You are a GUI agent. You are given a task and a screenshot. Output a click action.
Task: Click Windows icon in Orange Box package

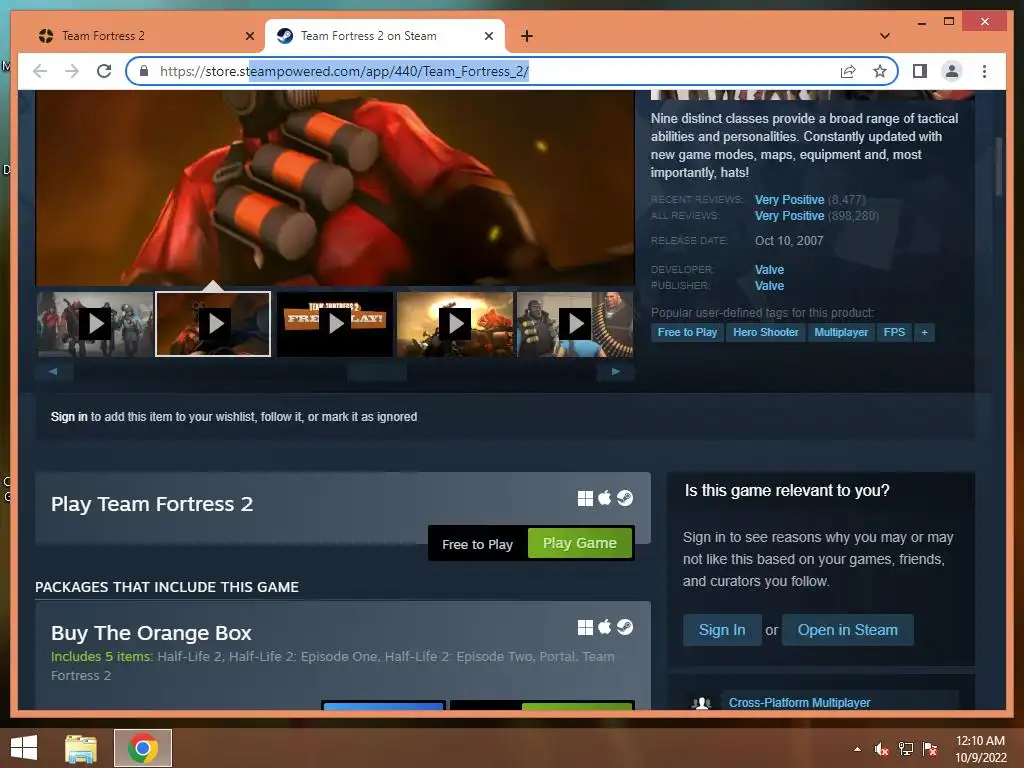585,628
